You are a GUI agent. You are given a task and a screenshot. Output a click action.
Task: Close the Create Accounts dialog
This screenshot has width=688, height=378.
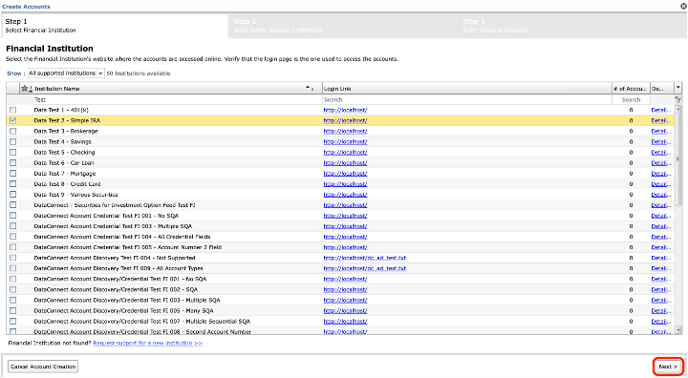(x=683, y=7)
